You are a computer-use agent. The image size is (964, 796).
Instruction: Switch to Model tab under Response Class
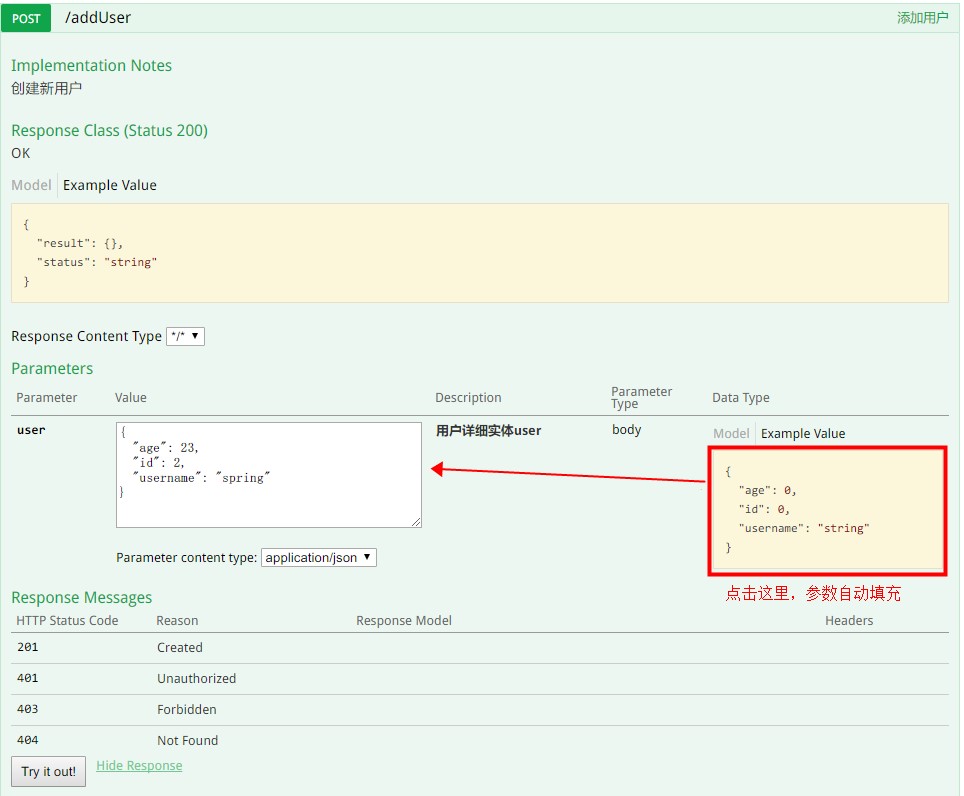click(x=31, y=185)
